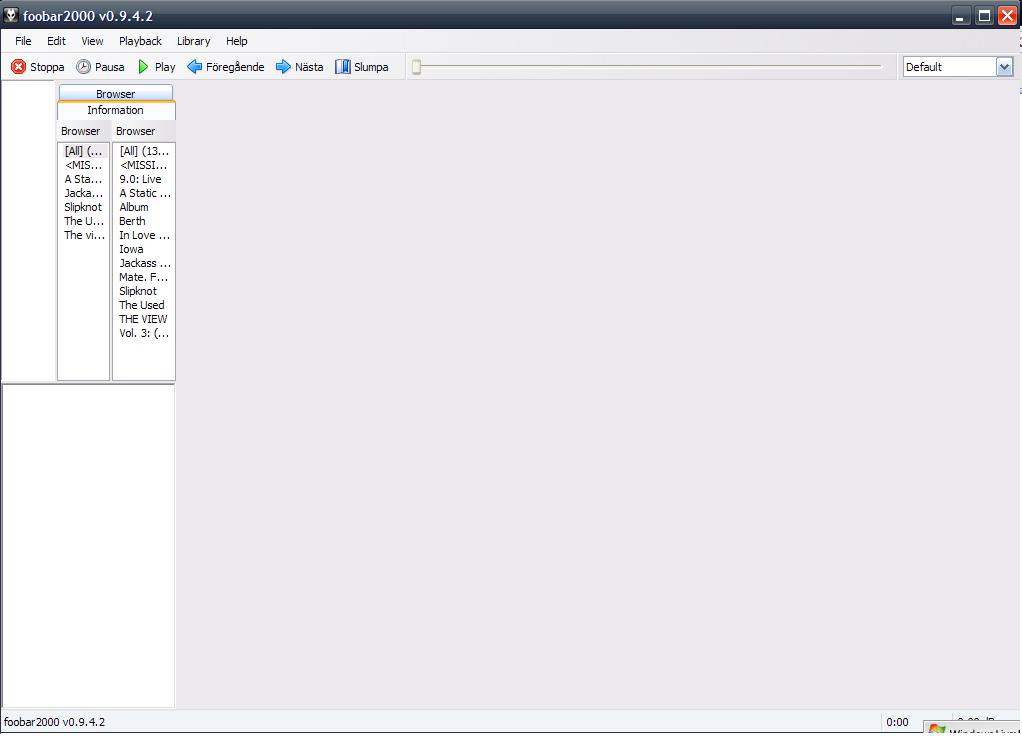
Task: Open the Edit menu
Action: click(x=56, y=41)
